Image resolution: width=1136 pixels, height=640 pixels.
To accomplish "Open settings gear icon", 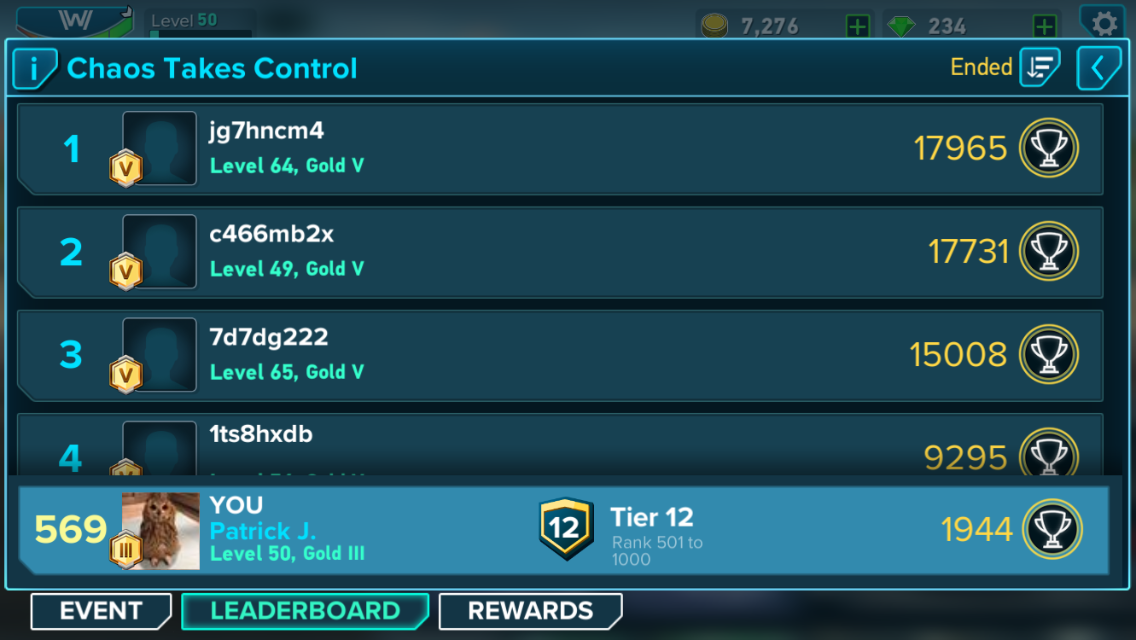I will 1103,23.
